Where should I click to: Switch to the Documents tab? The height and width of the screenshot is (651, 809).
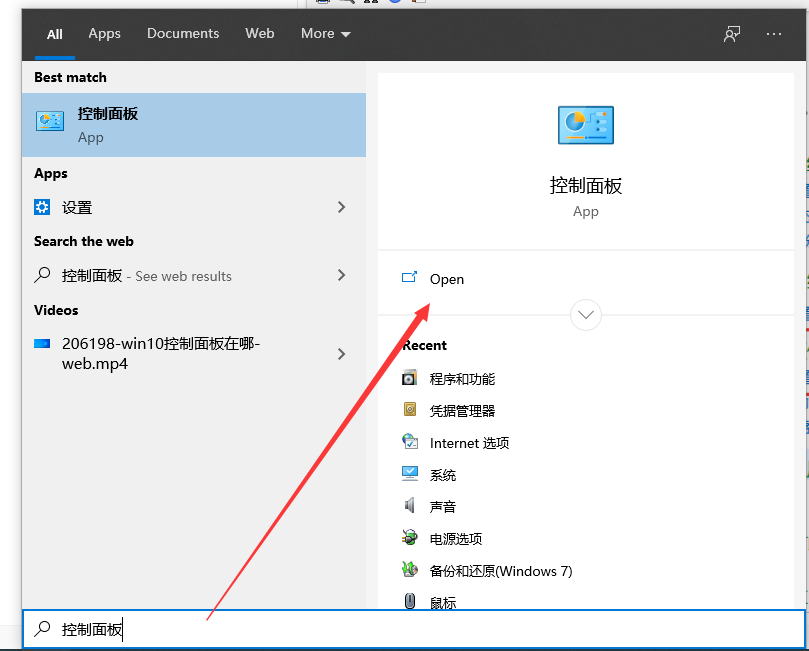point(183,34)
